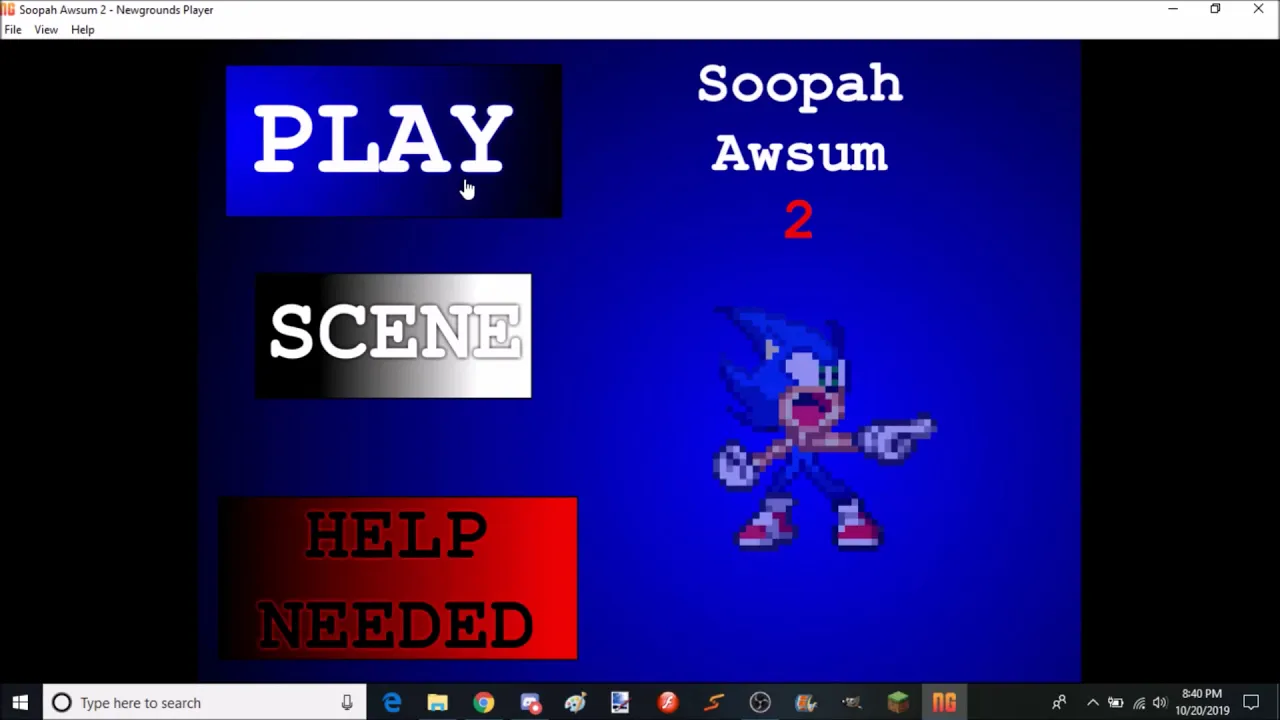Open the People icon in the system tray

click(1059, 703)
